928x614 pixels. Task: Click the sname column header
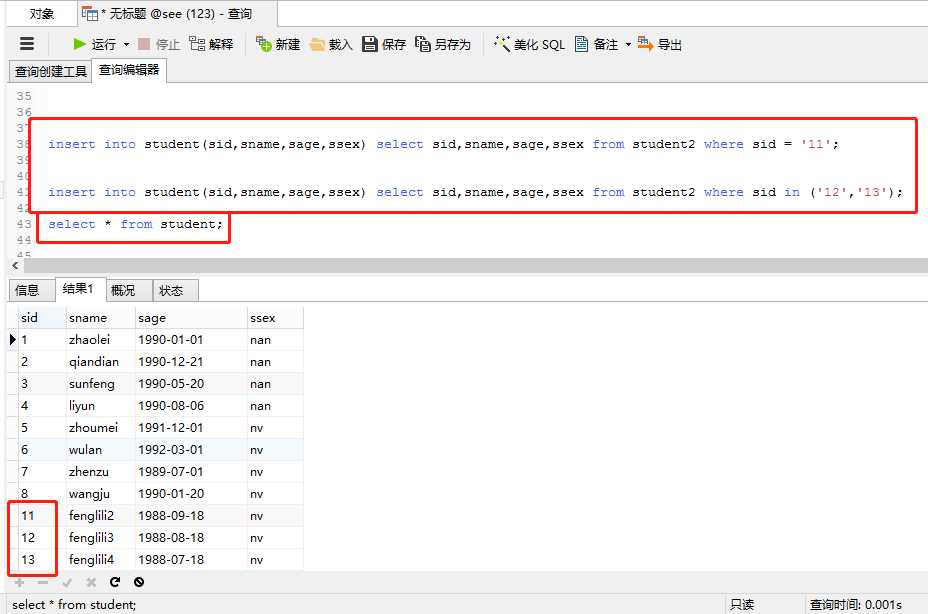coord(101,318)
